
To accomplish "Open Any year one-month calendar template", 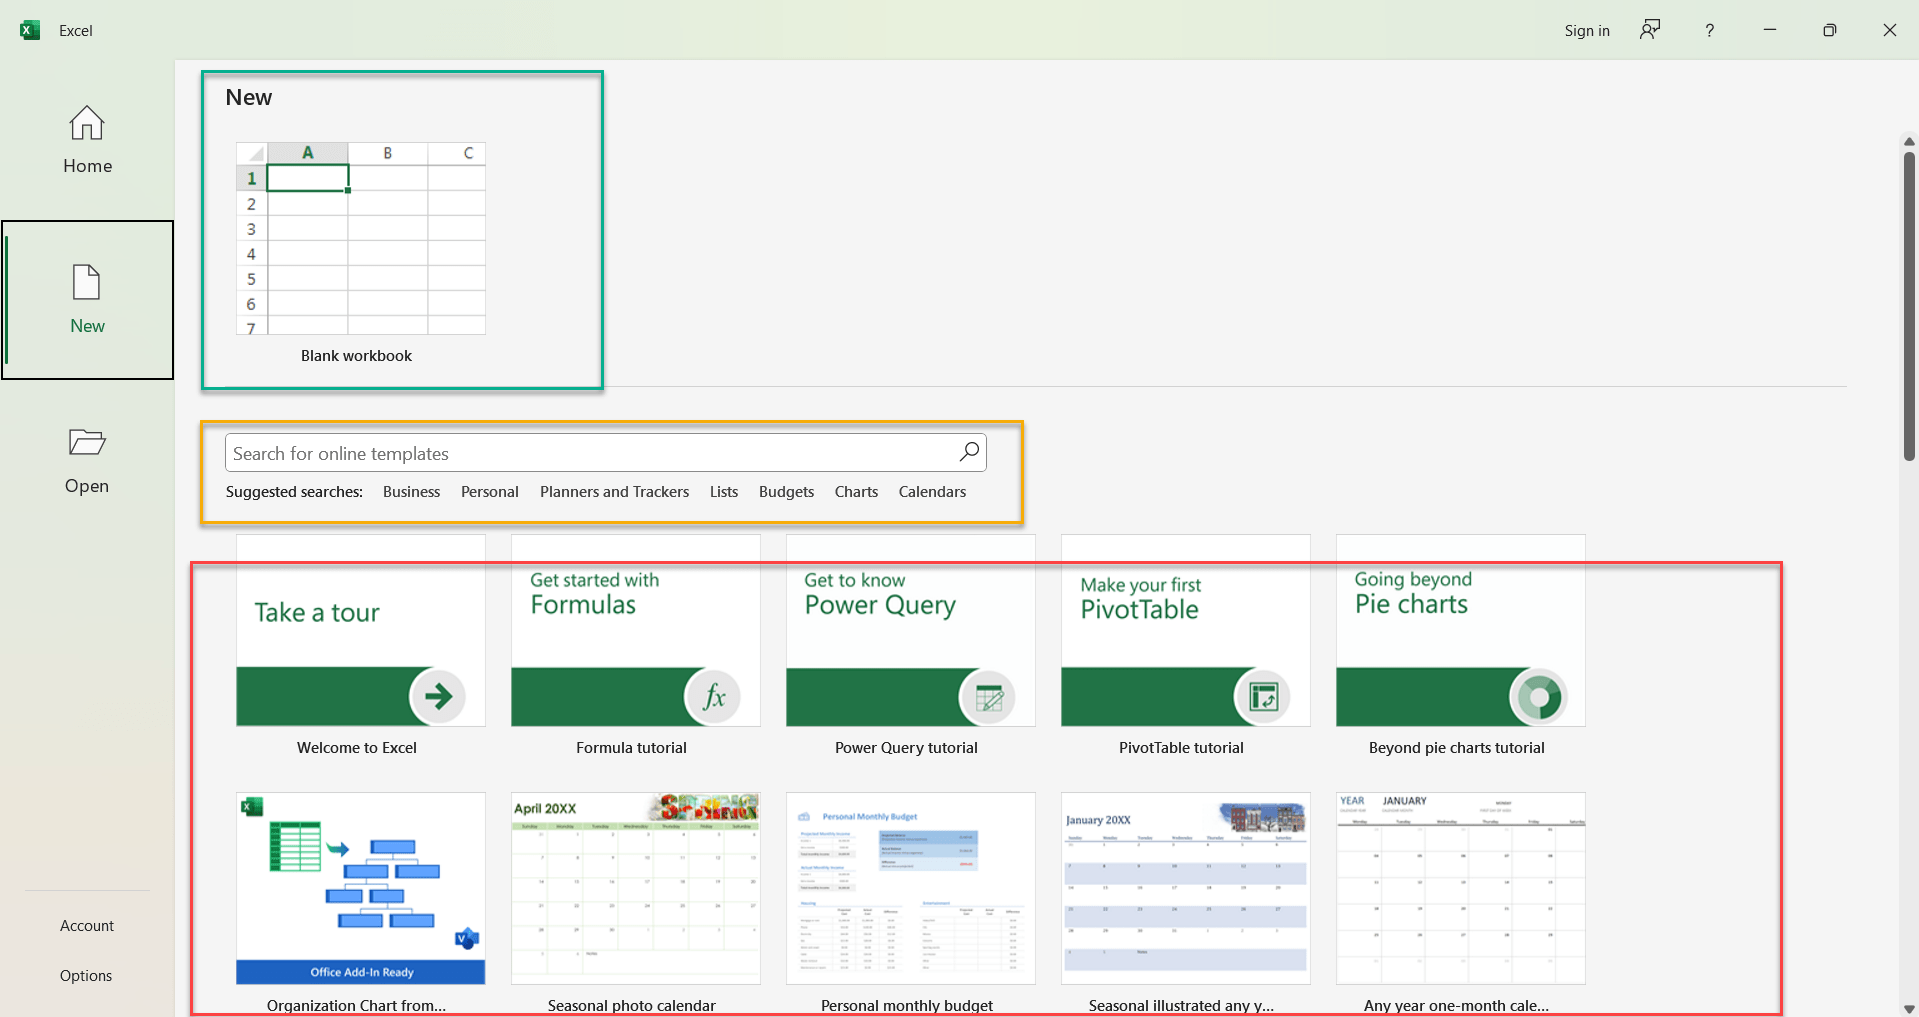I will tap(1461, 888).
